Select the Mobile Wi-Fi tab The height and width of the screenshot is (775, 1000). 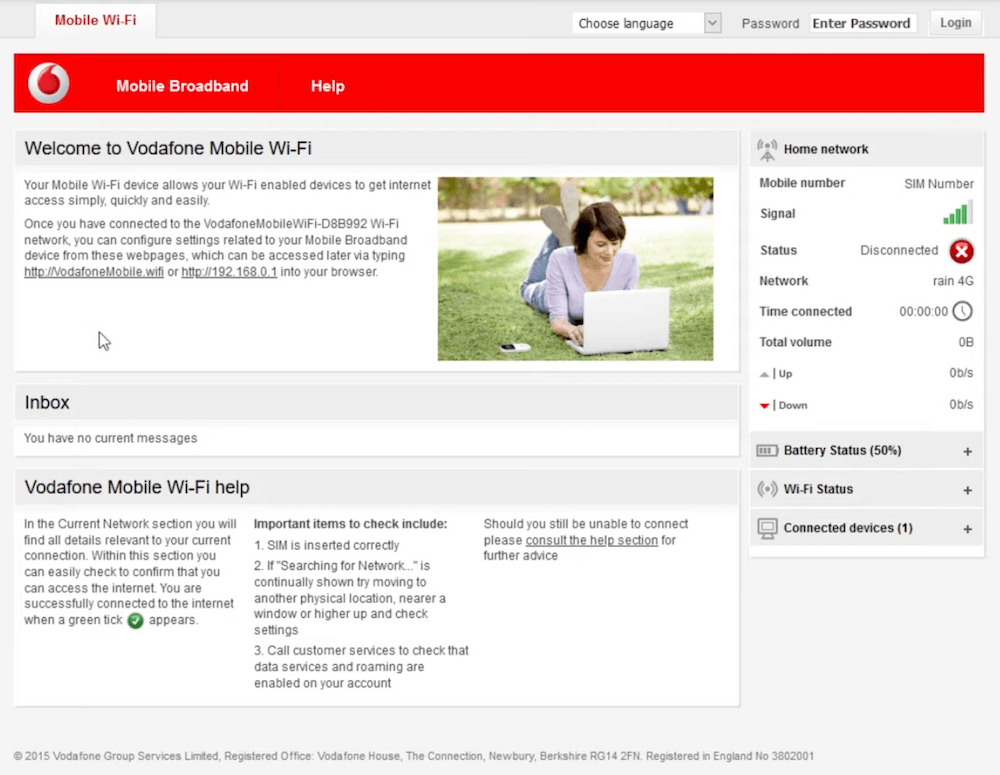[x=95, y=20]
